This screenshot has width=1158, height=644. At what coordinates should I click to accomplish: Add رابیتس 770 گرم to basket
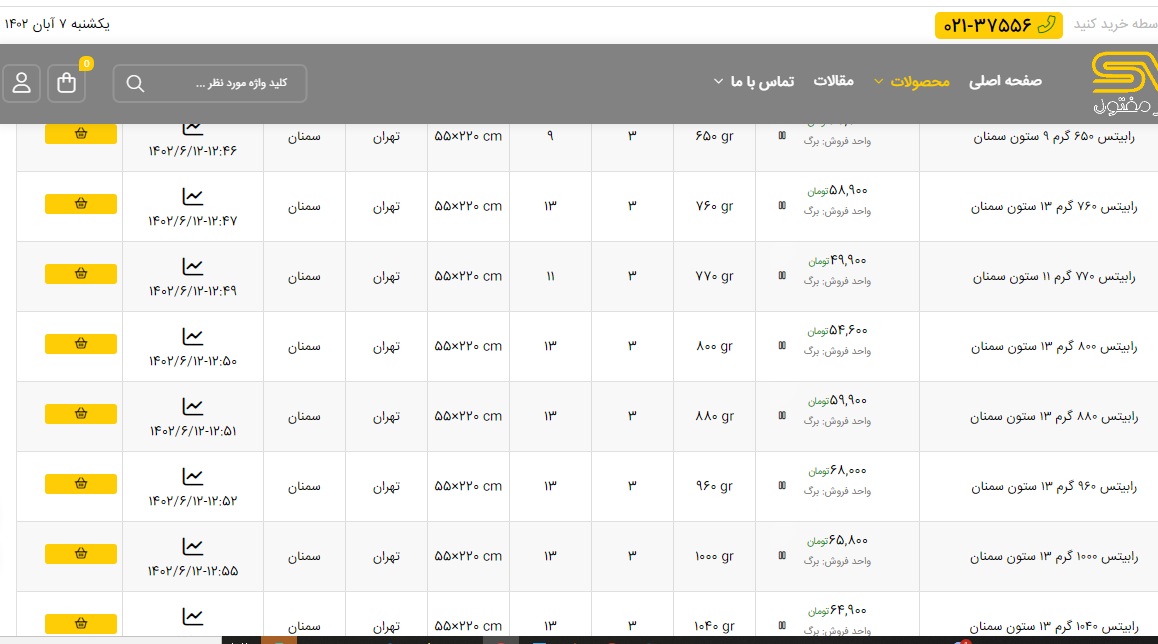coord(81,274)
